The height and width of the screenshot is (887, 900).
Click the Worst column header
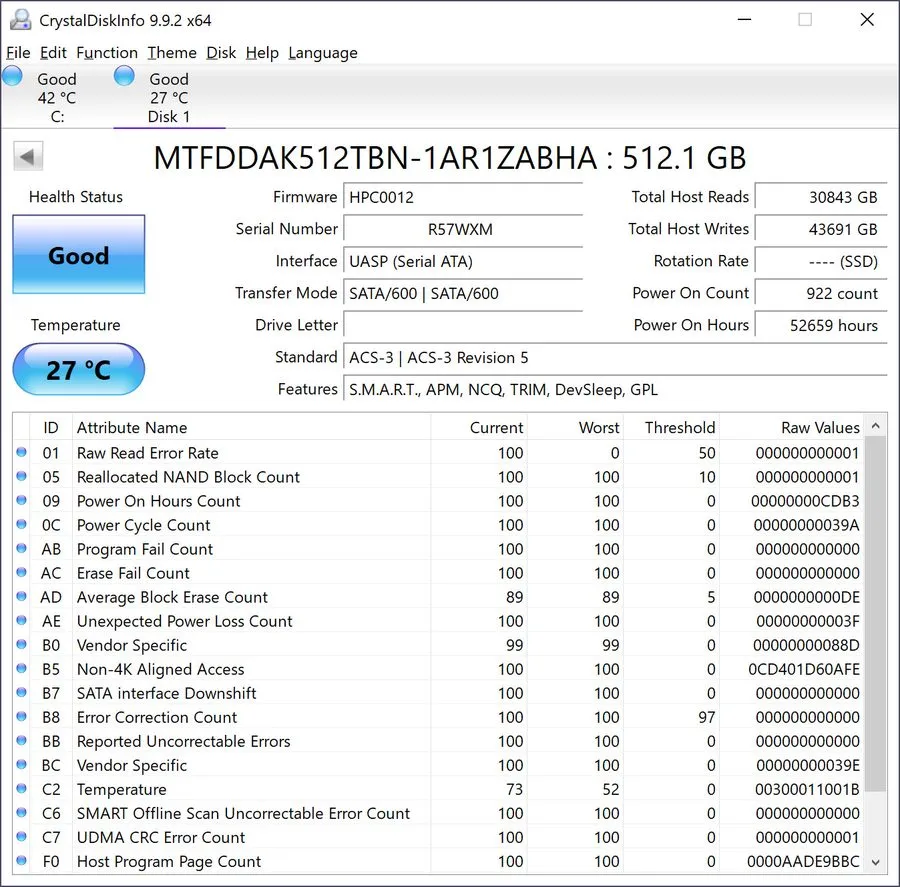(575, 427)
